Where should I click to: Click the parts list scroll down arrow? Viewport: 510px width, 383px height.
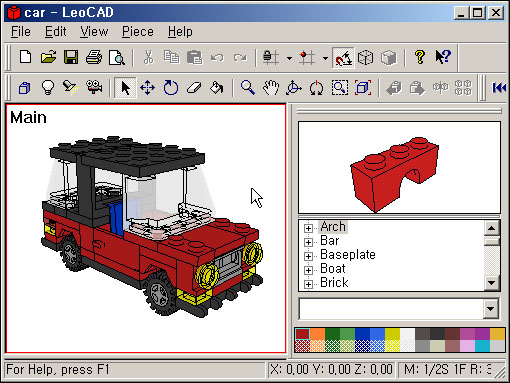point(492,283)
